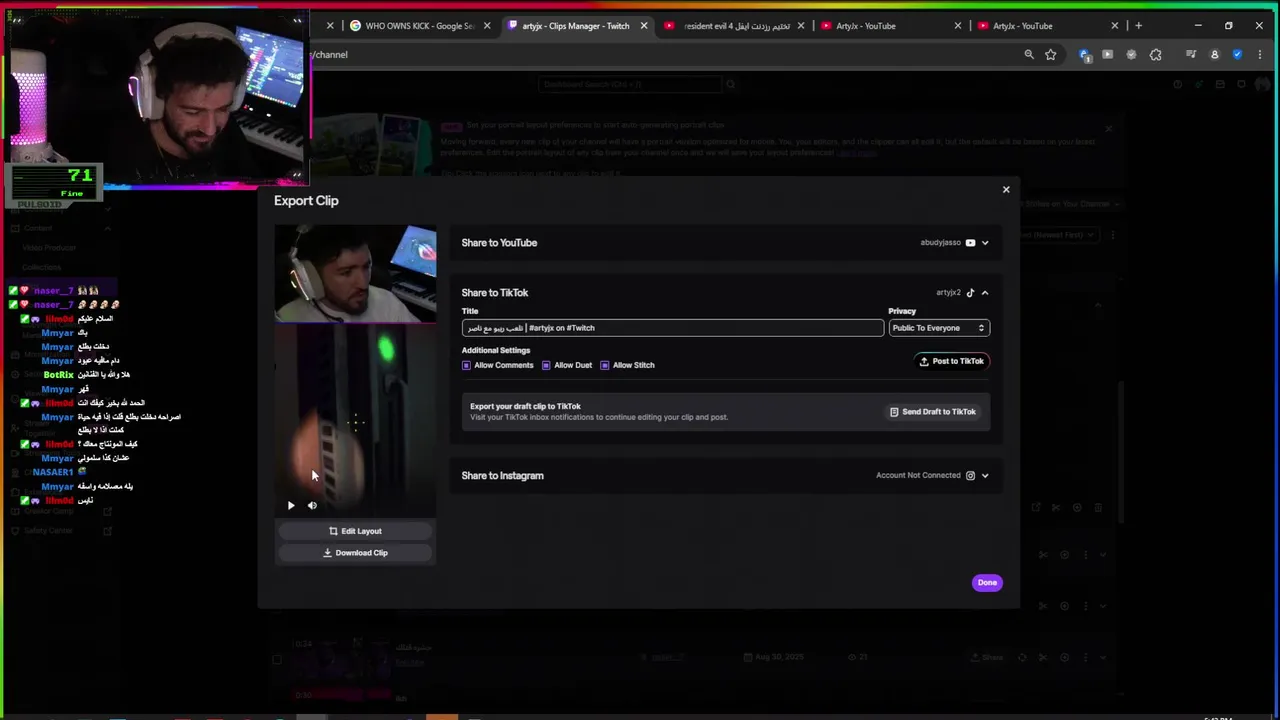Viewport: 1280px width, 720px height.
Task: Mute the clip preview volume
Action: [312, 506]
